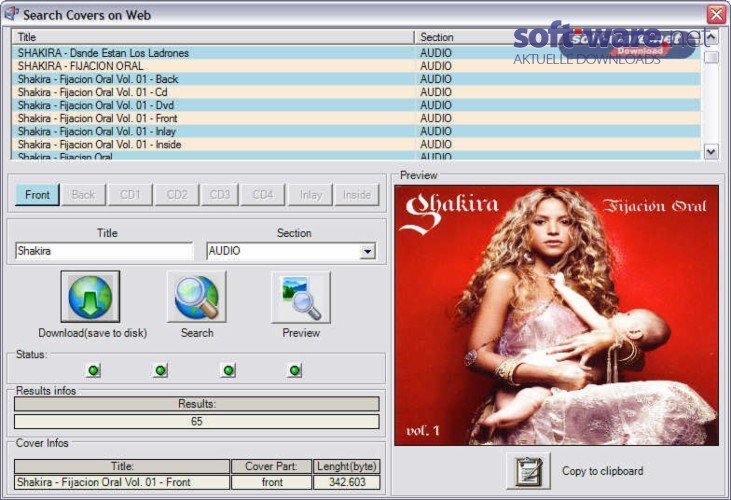Select row 'Shakira - Fijacion Oral Vol. 01 - Dvd'
Image resolution: width=731 pixels, height=500 pixels.
click(x=357, y=105)
